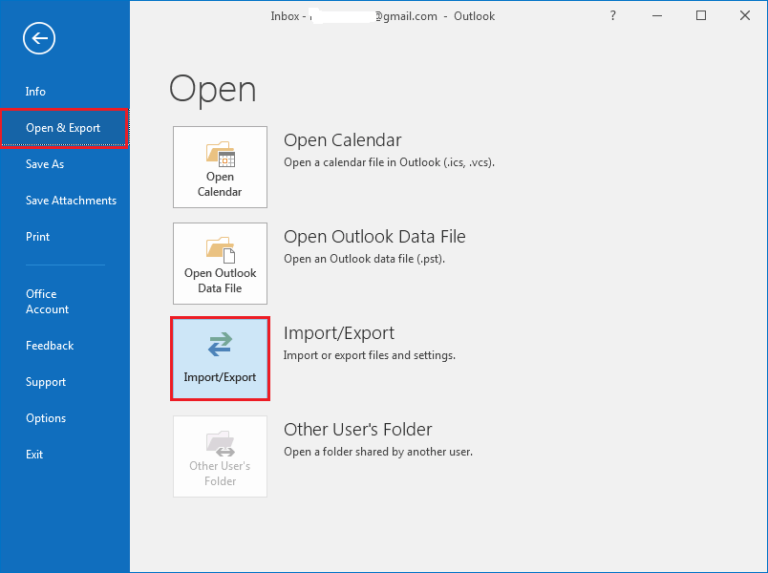Click the 'Open Outlook Data File' heading
Image resolution: width=768 pixels, height=573 pixels.
375,237
